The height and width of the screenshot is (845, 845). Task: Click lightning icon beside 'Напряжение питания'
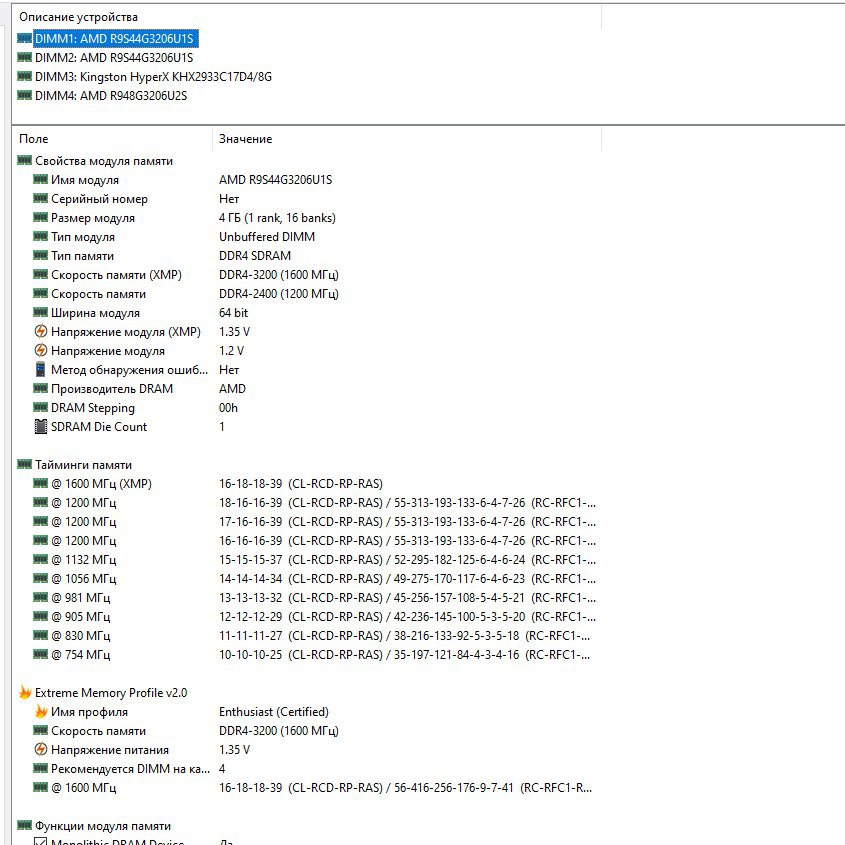click(40, 749)
